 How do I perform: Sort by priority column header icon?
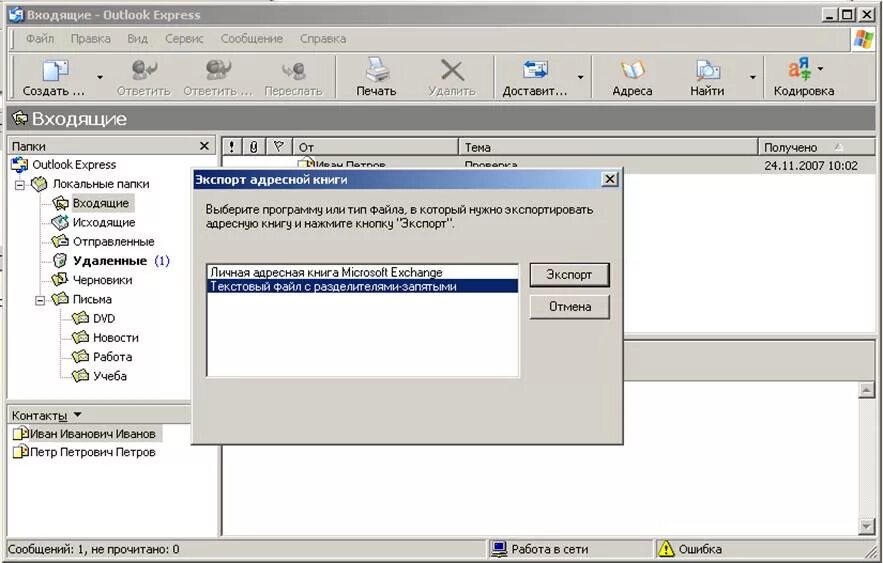231,147
